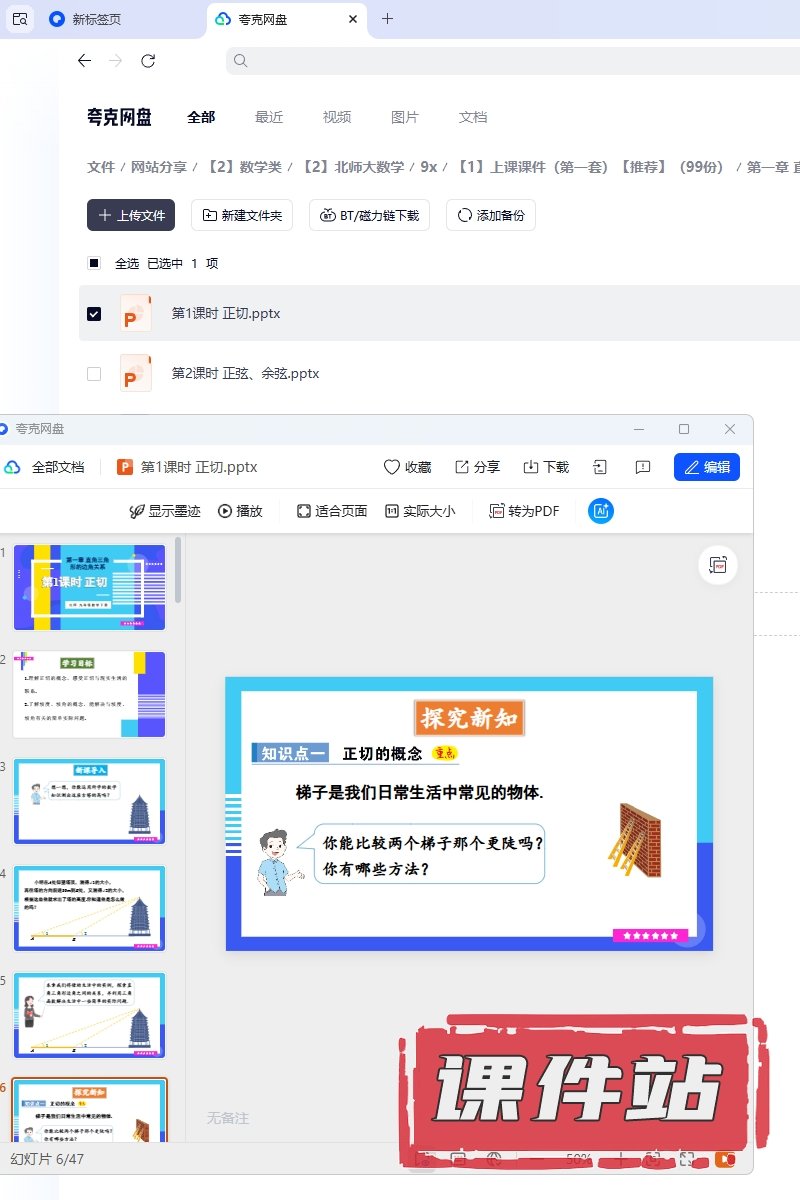Click the 数学类 breadcrumb folder link
The height and width of the screenshot is (1200, 800).
(244, 167)
